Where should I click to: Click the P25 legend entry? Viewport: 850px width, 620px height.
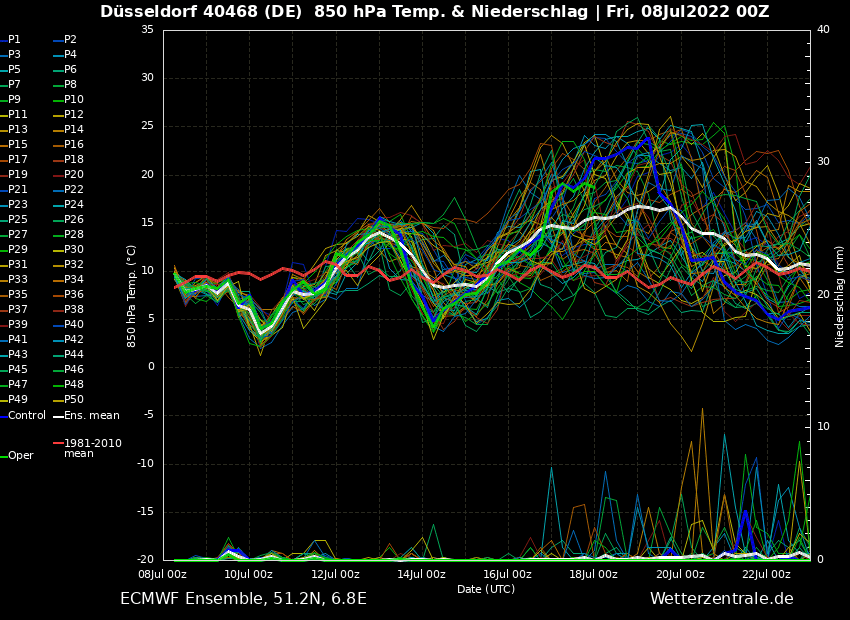click(18, 220)
